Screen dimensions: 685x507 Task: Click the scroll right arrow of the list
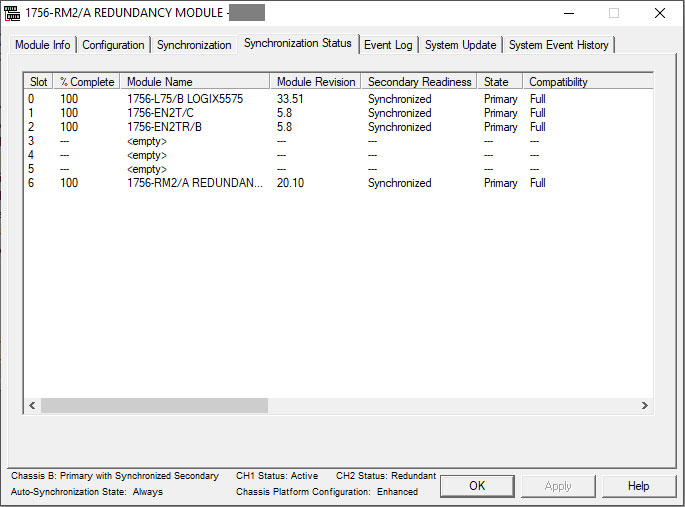coord(644,405)
